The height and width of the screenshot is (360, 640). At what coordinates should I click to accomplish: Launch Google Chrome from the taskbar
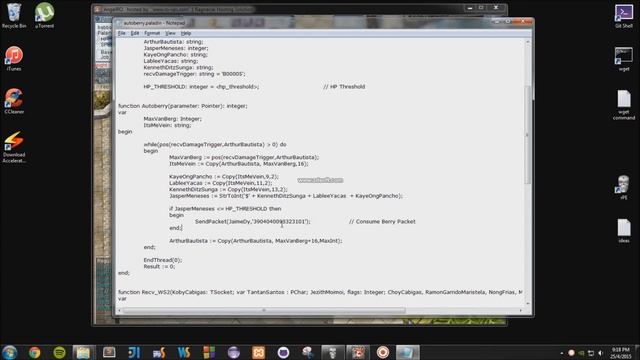35,352
